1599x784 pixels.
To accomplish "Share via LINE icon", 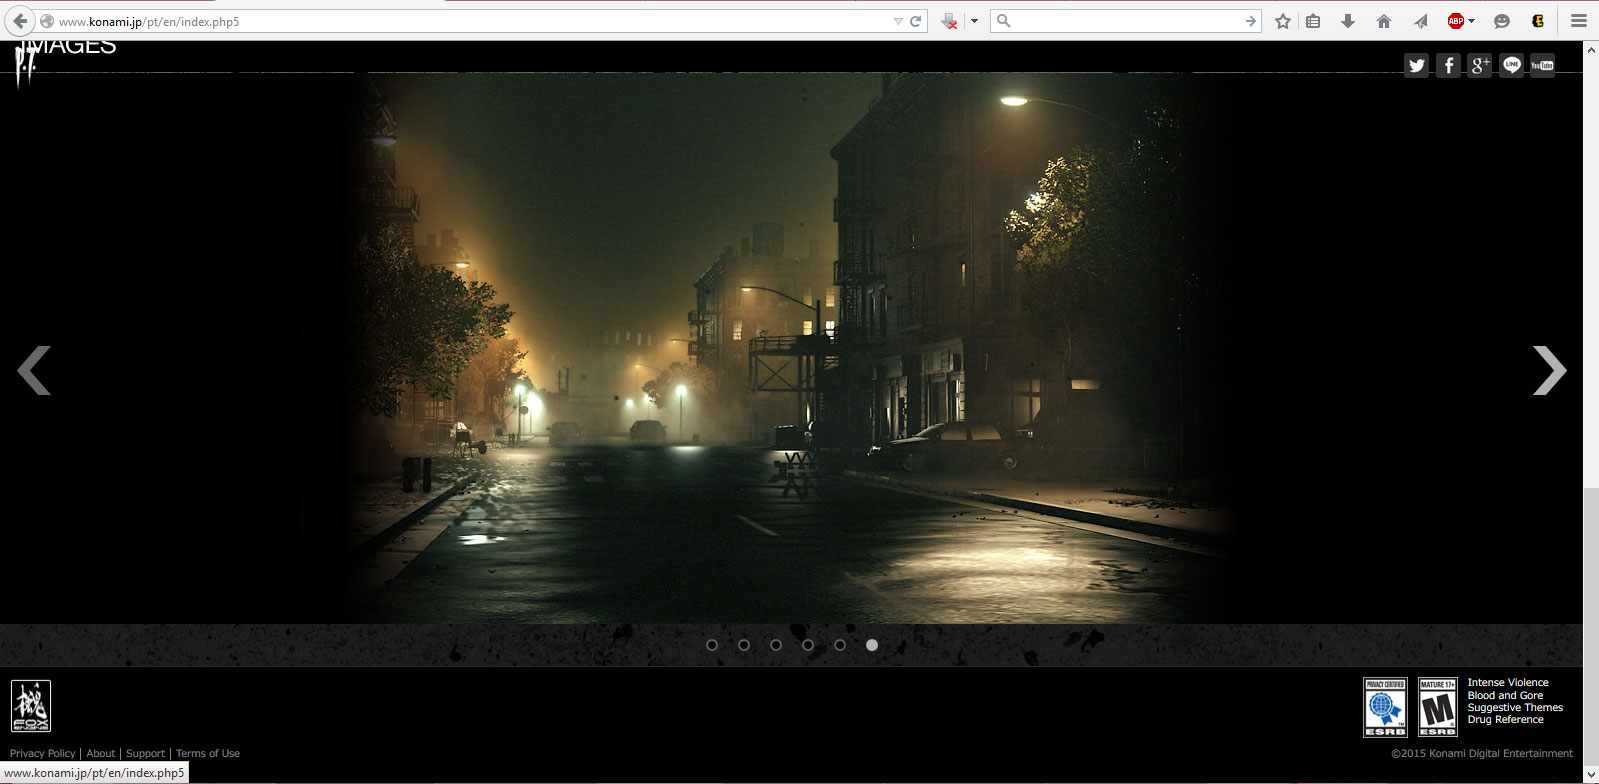I will point(1511,66).
